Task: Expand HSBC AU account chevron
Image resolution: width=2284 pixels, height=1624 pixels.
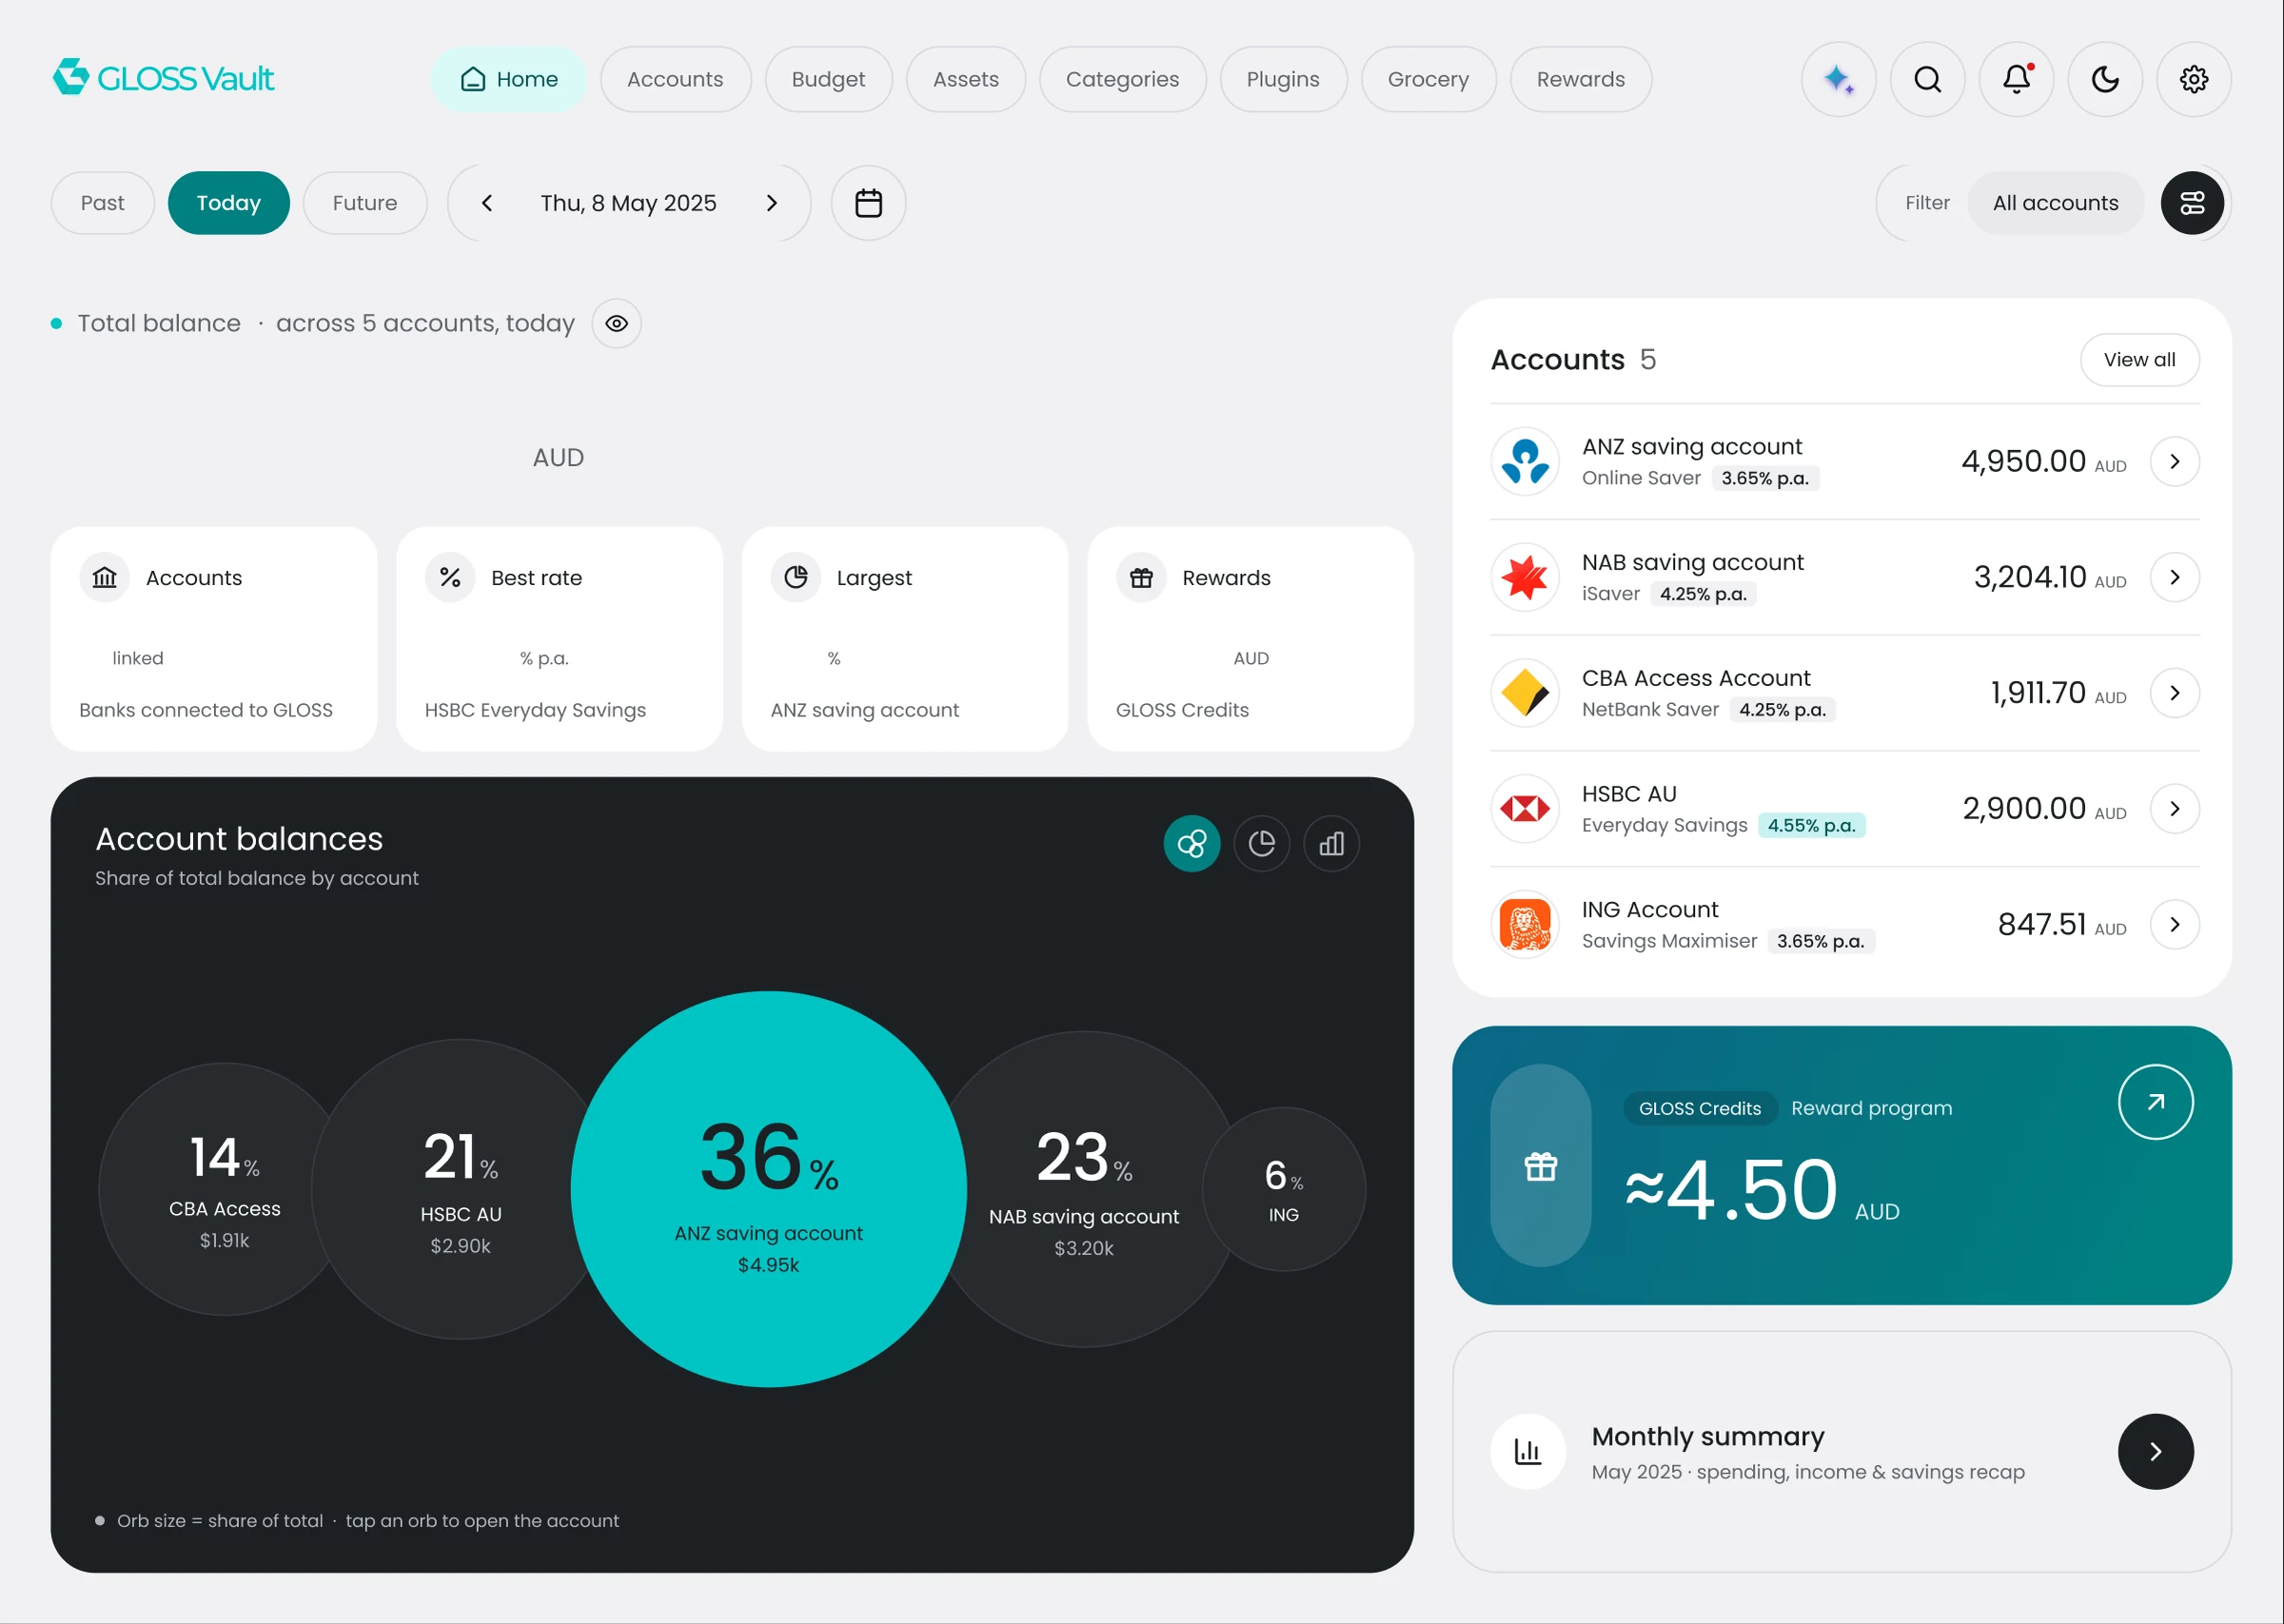Action: 2174,809
